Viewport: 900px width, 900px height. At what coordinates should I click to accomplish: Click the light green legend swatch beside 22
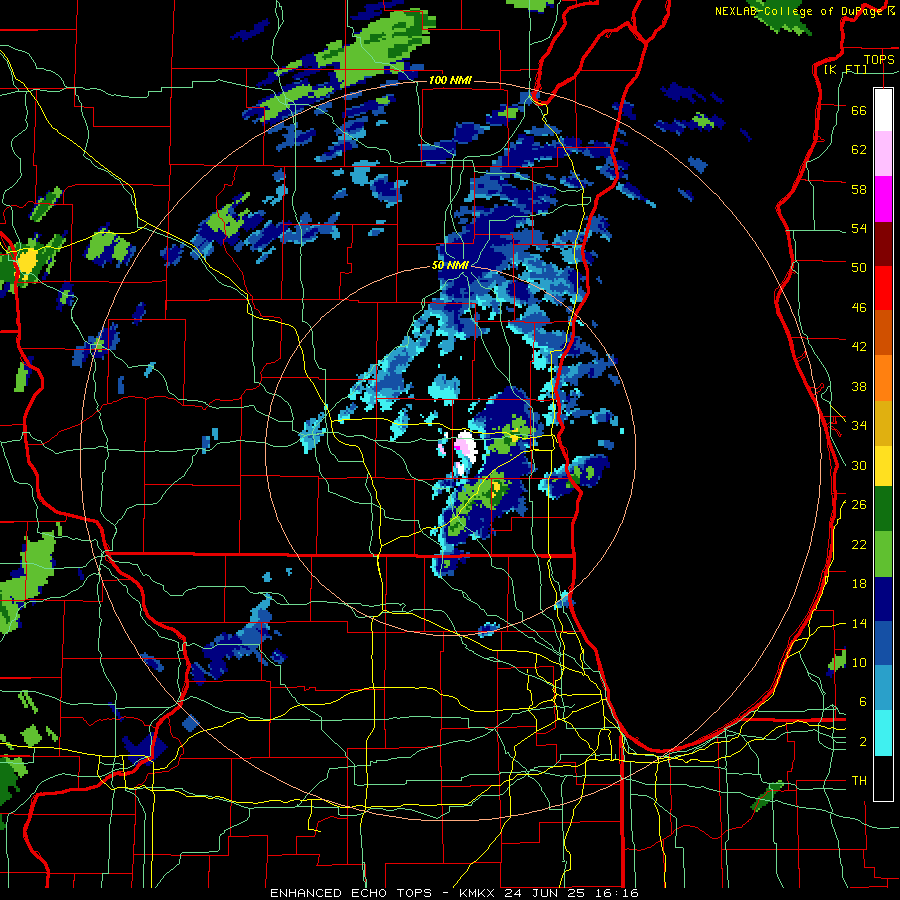[883, 554]
